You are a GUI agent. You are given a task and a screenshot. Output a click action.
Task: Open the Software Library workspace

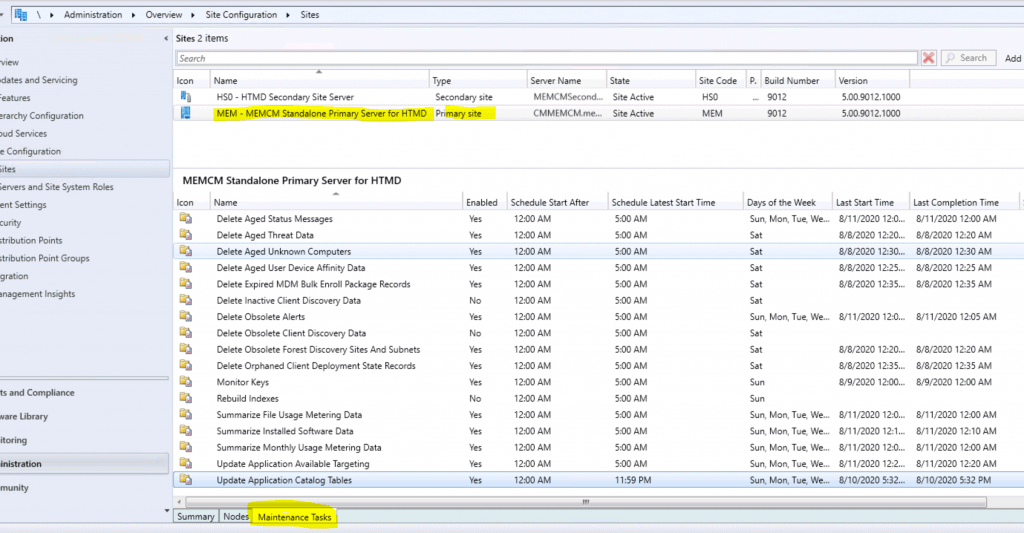point(24,416)
